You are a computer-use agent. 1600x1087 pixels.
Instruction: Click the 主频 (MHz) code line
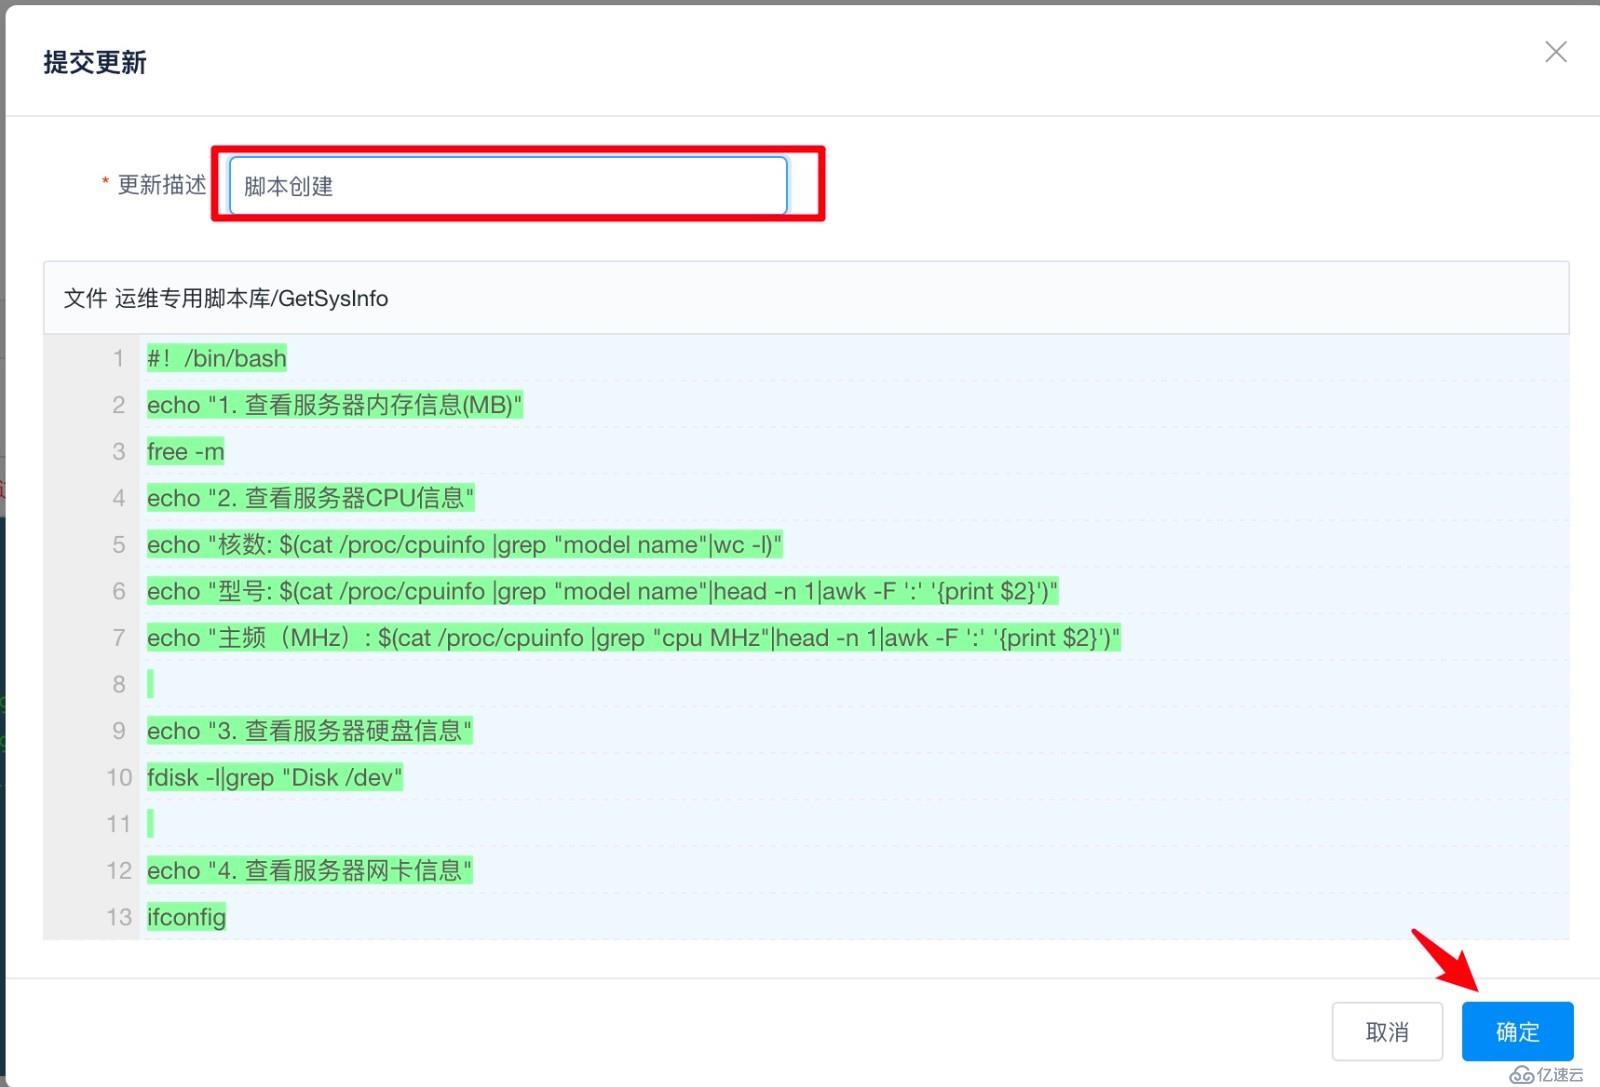[634, 637]
